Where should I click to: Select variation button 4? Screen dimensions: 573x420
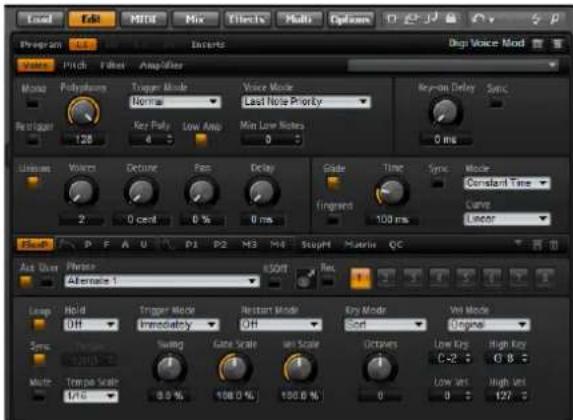click(440, 278)
